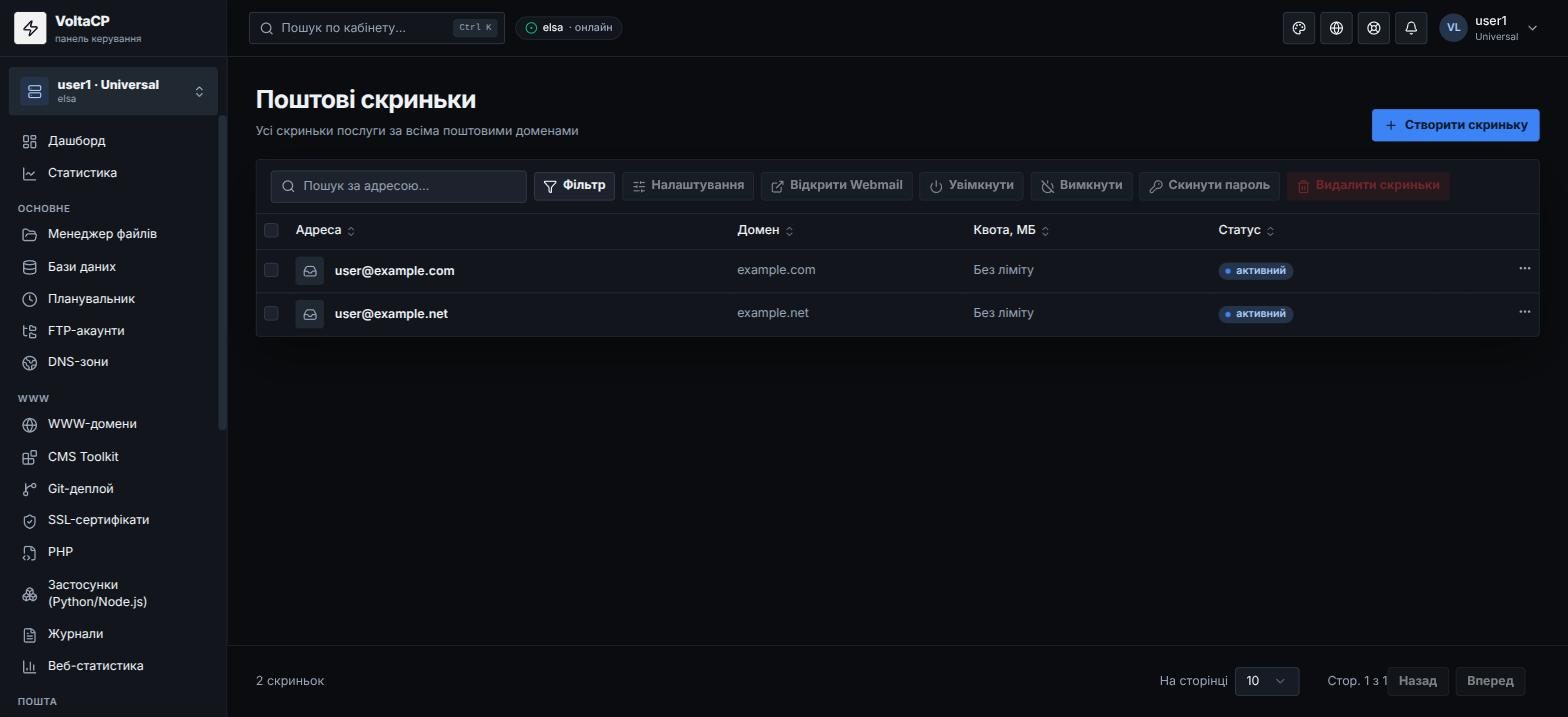Click the SSL-сертифікати shield icon

click(30, 521)
